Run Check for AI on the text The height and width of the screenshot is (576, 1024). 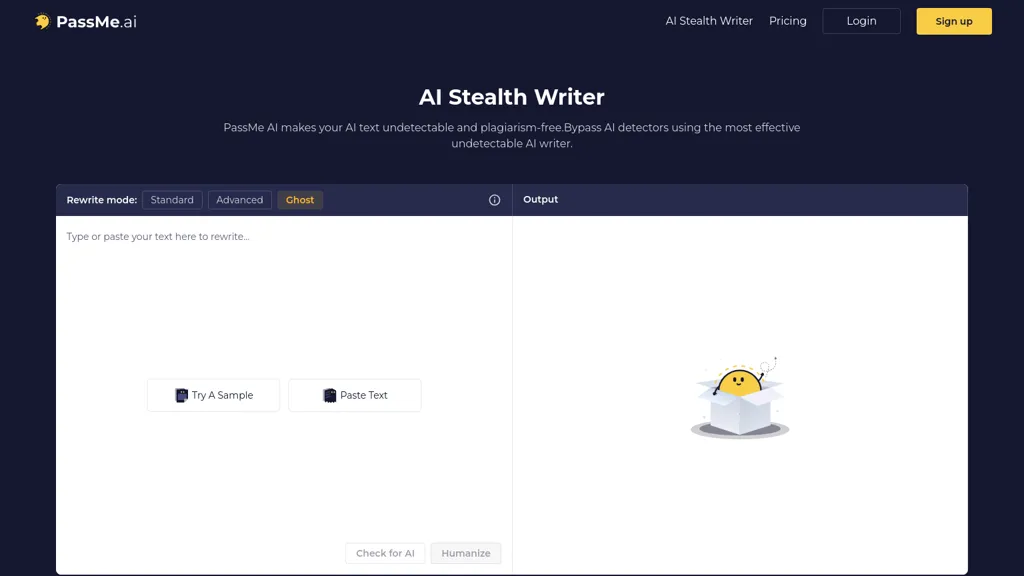click(385, 553)
